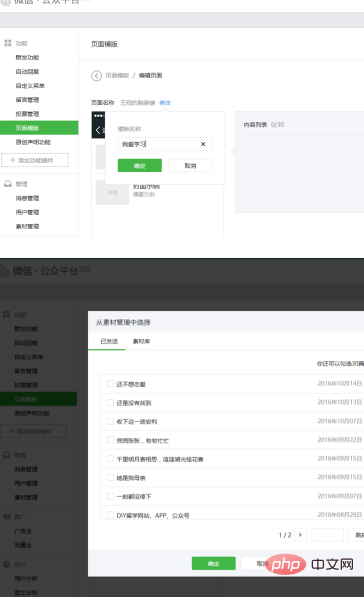This screenshot has height=597, width=364.
Task: Open 原创声明功能 in the undimmed sidebar
Action: 33,142
